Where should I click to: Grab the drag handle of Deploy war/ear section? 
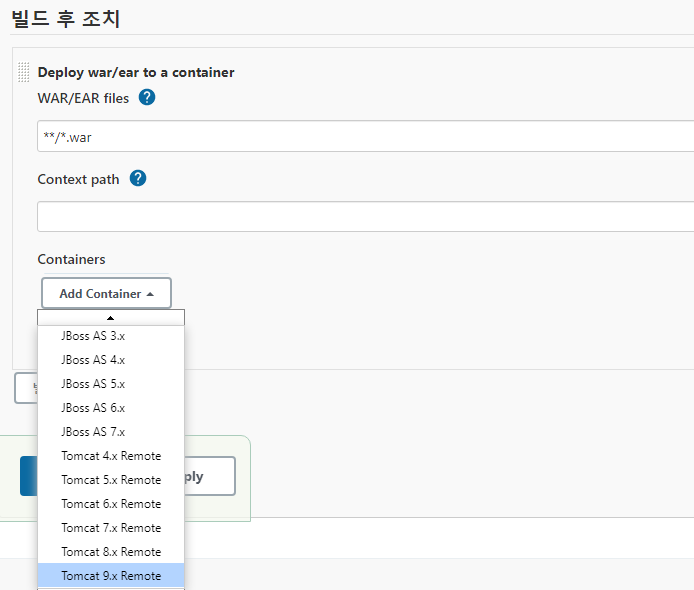(x=23, y=72)
